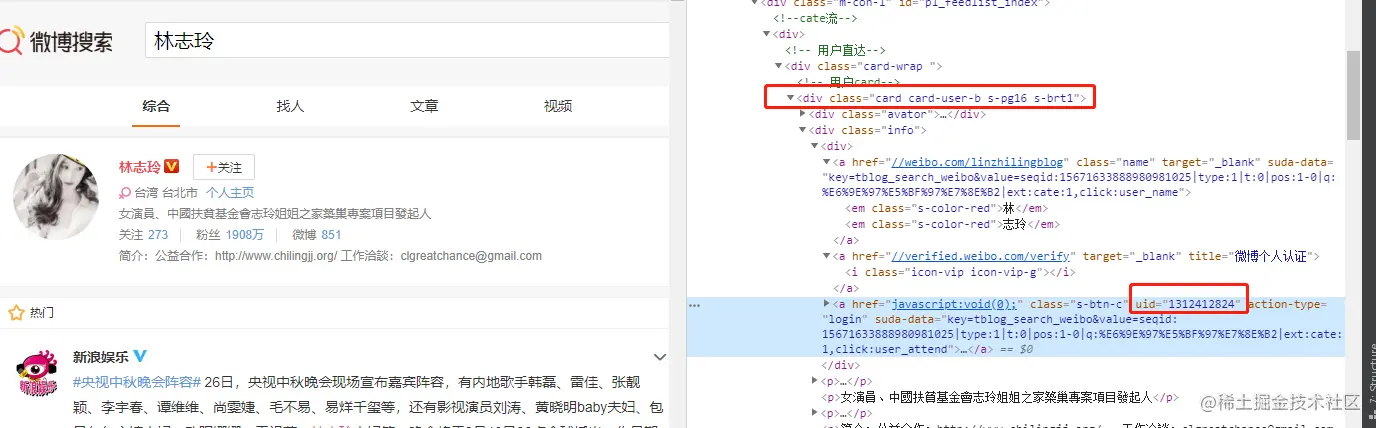The width and height of the screenshot is (1376, 428).
Task: Open the 微博 post count 851
Action: pos(331,235)
